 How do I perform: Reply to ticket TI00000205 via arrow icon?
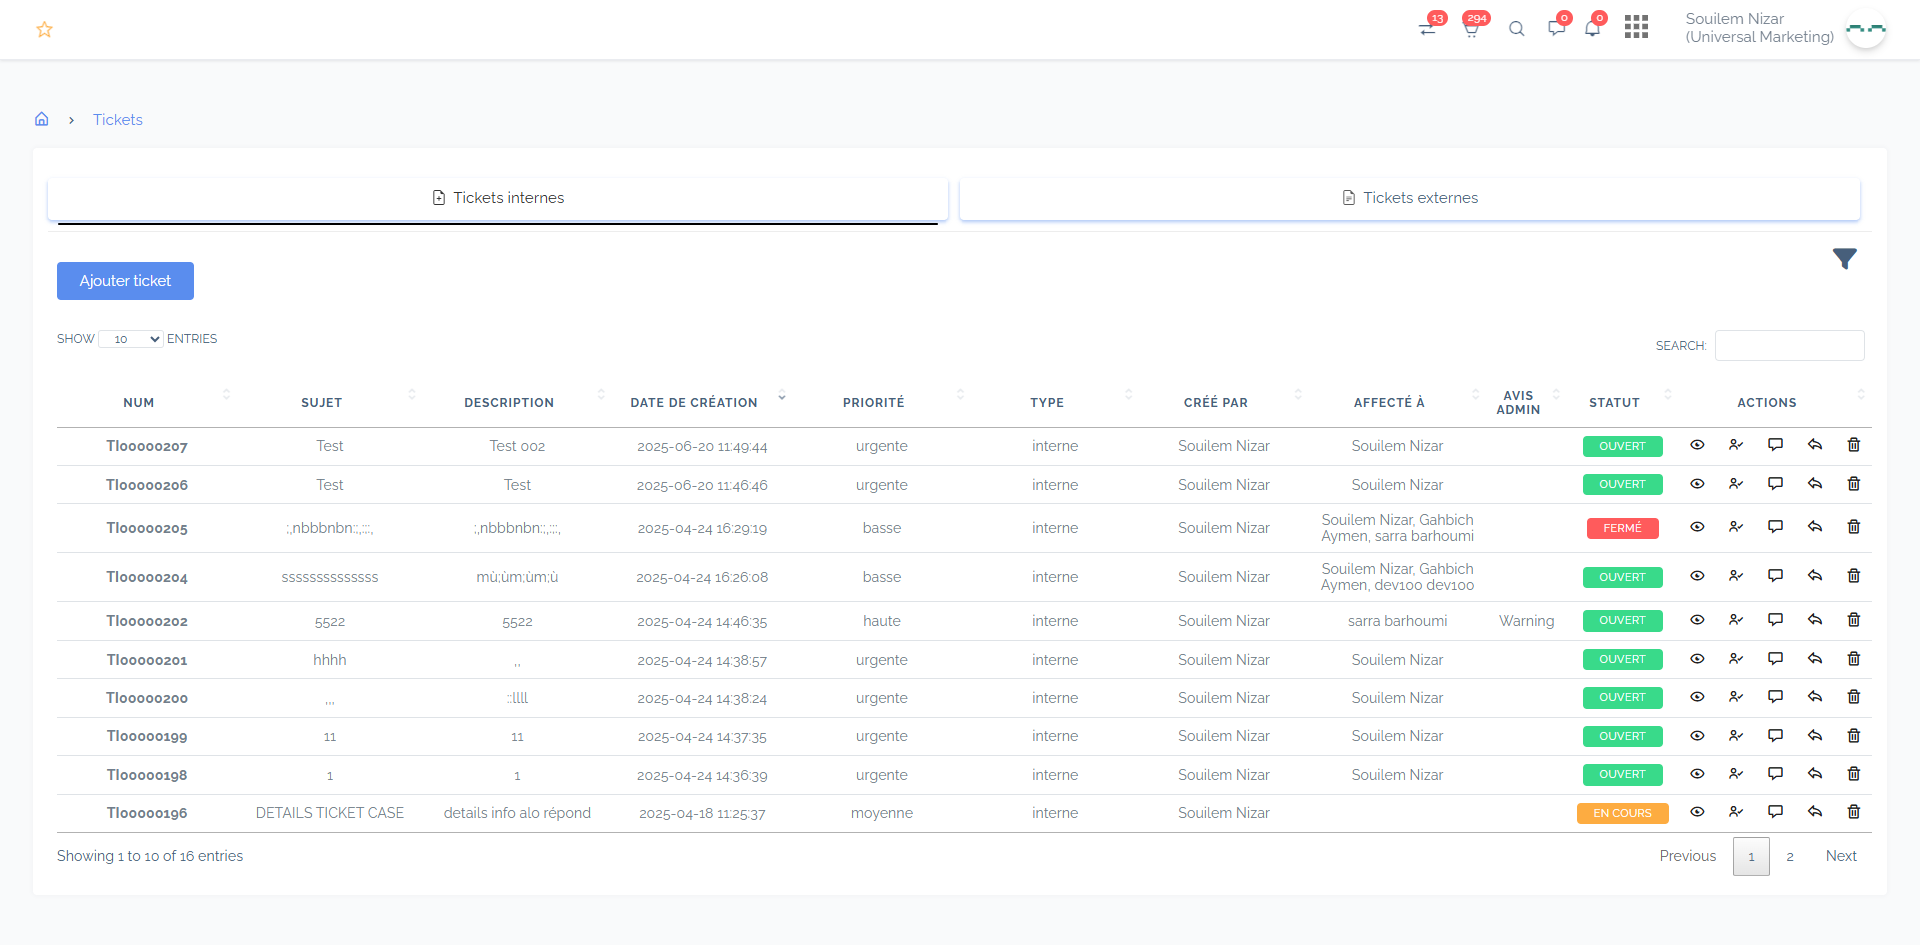point(1814,527)
